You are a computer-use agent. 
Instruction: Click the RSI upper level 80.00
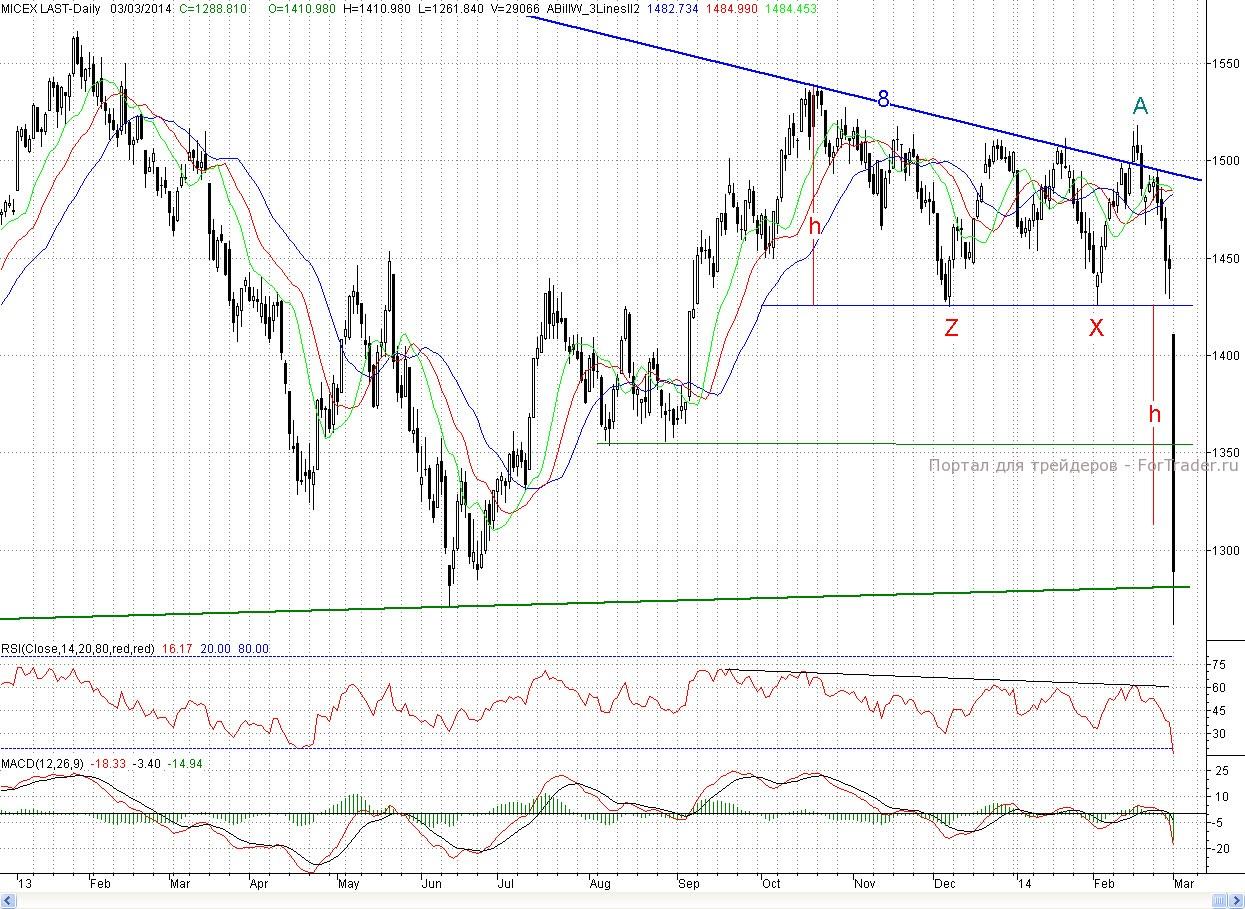[254, 649]
